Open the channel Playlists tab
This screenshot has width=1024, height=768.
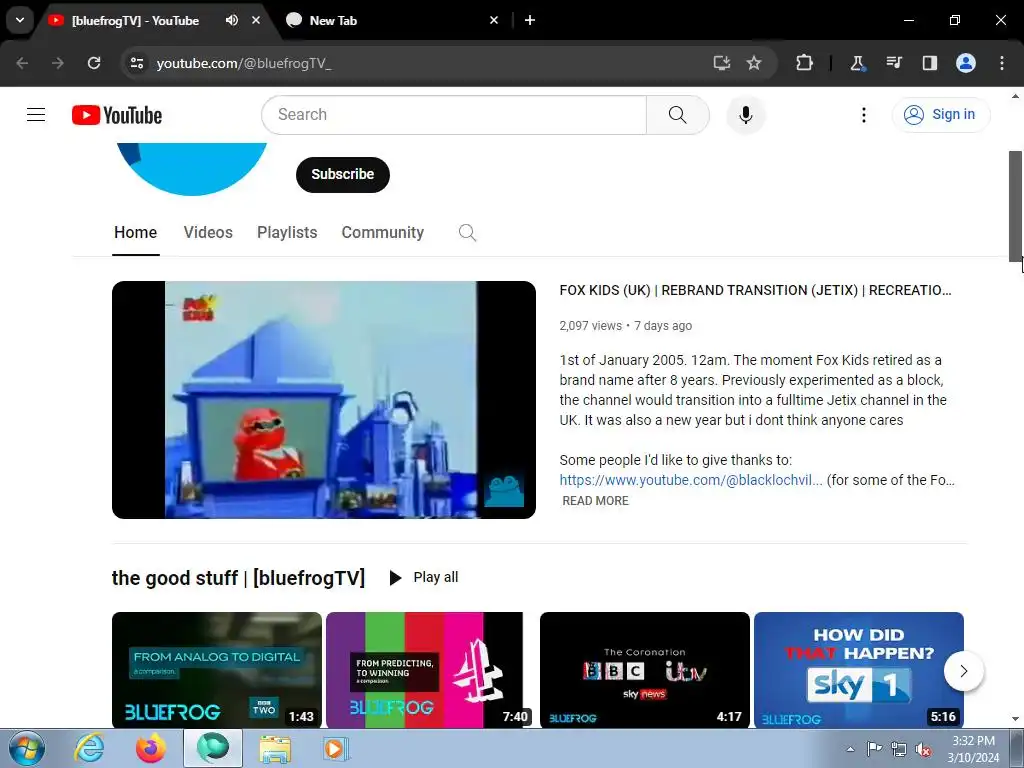click(287, 232)
